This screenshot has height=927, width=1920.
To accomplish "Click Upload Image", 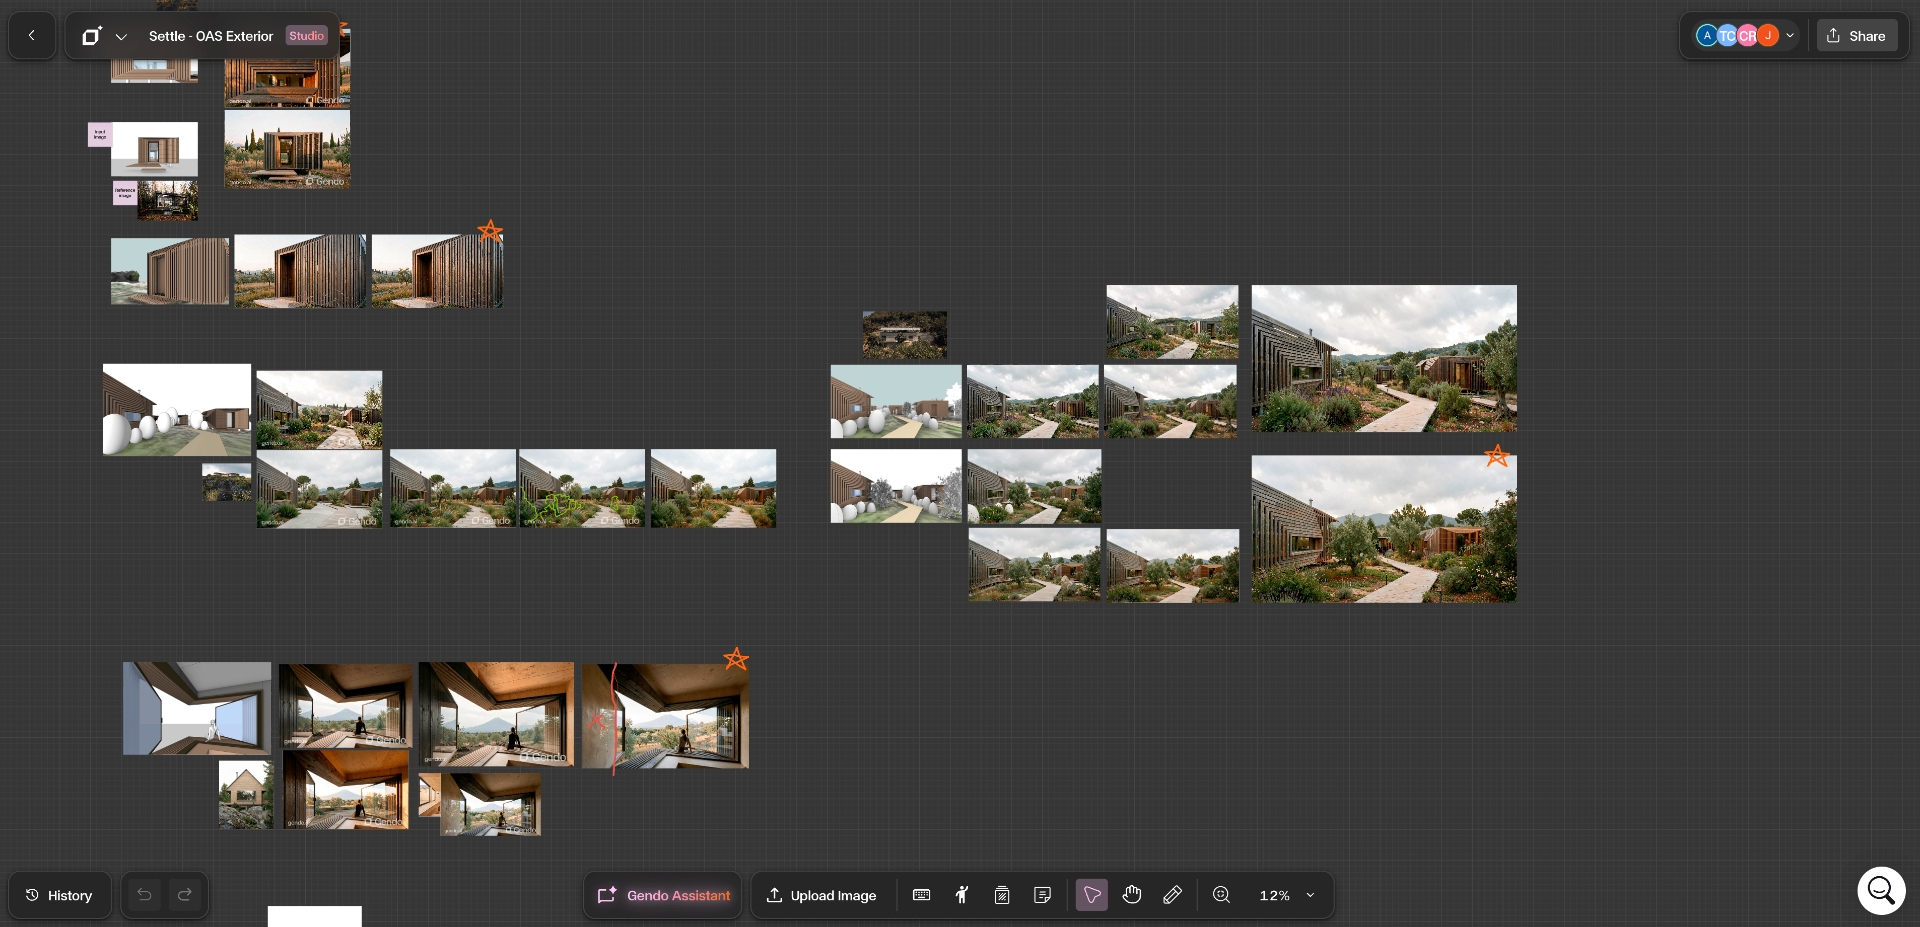I will [822, 895].
